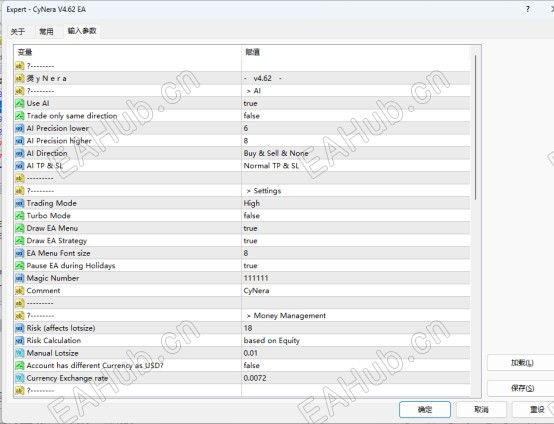Open the AI Direction value dropdown
This screenshot has height=424, width=554.
356,153
